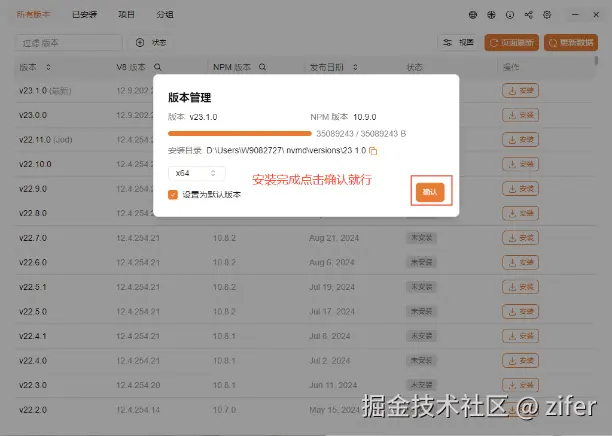This screenshot has width=612, height=436.
Task: Click date cell Aug 21, 2024
Action: [x=334, y=238]
